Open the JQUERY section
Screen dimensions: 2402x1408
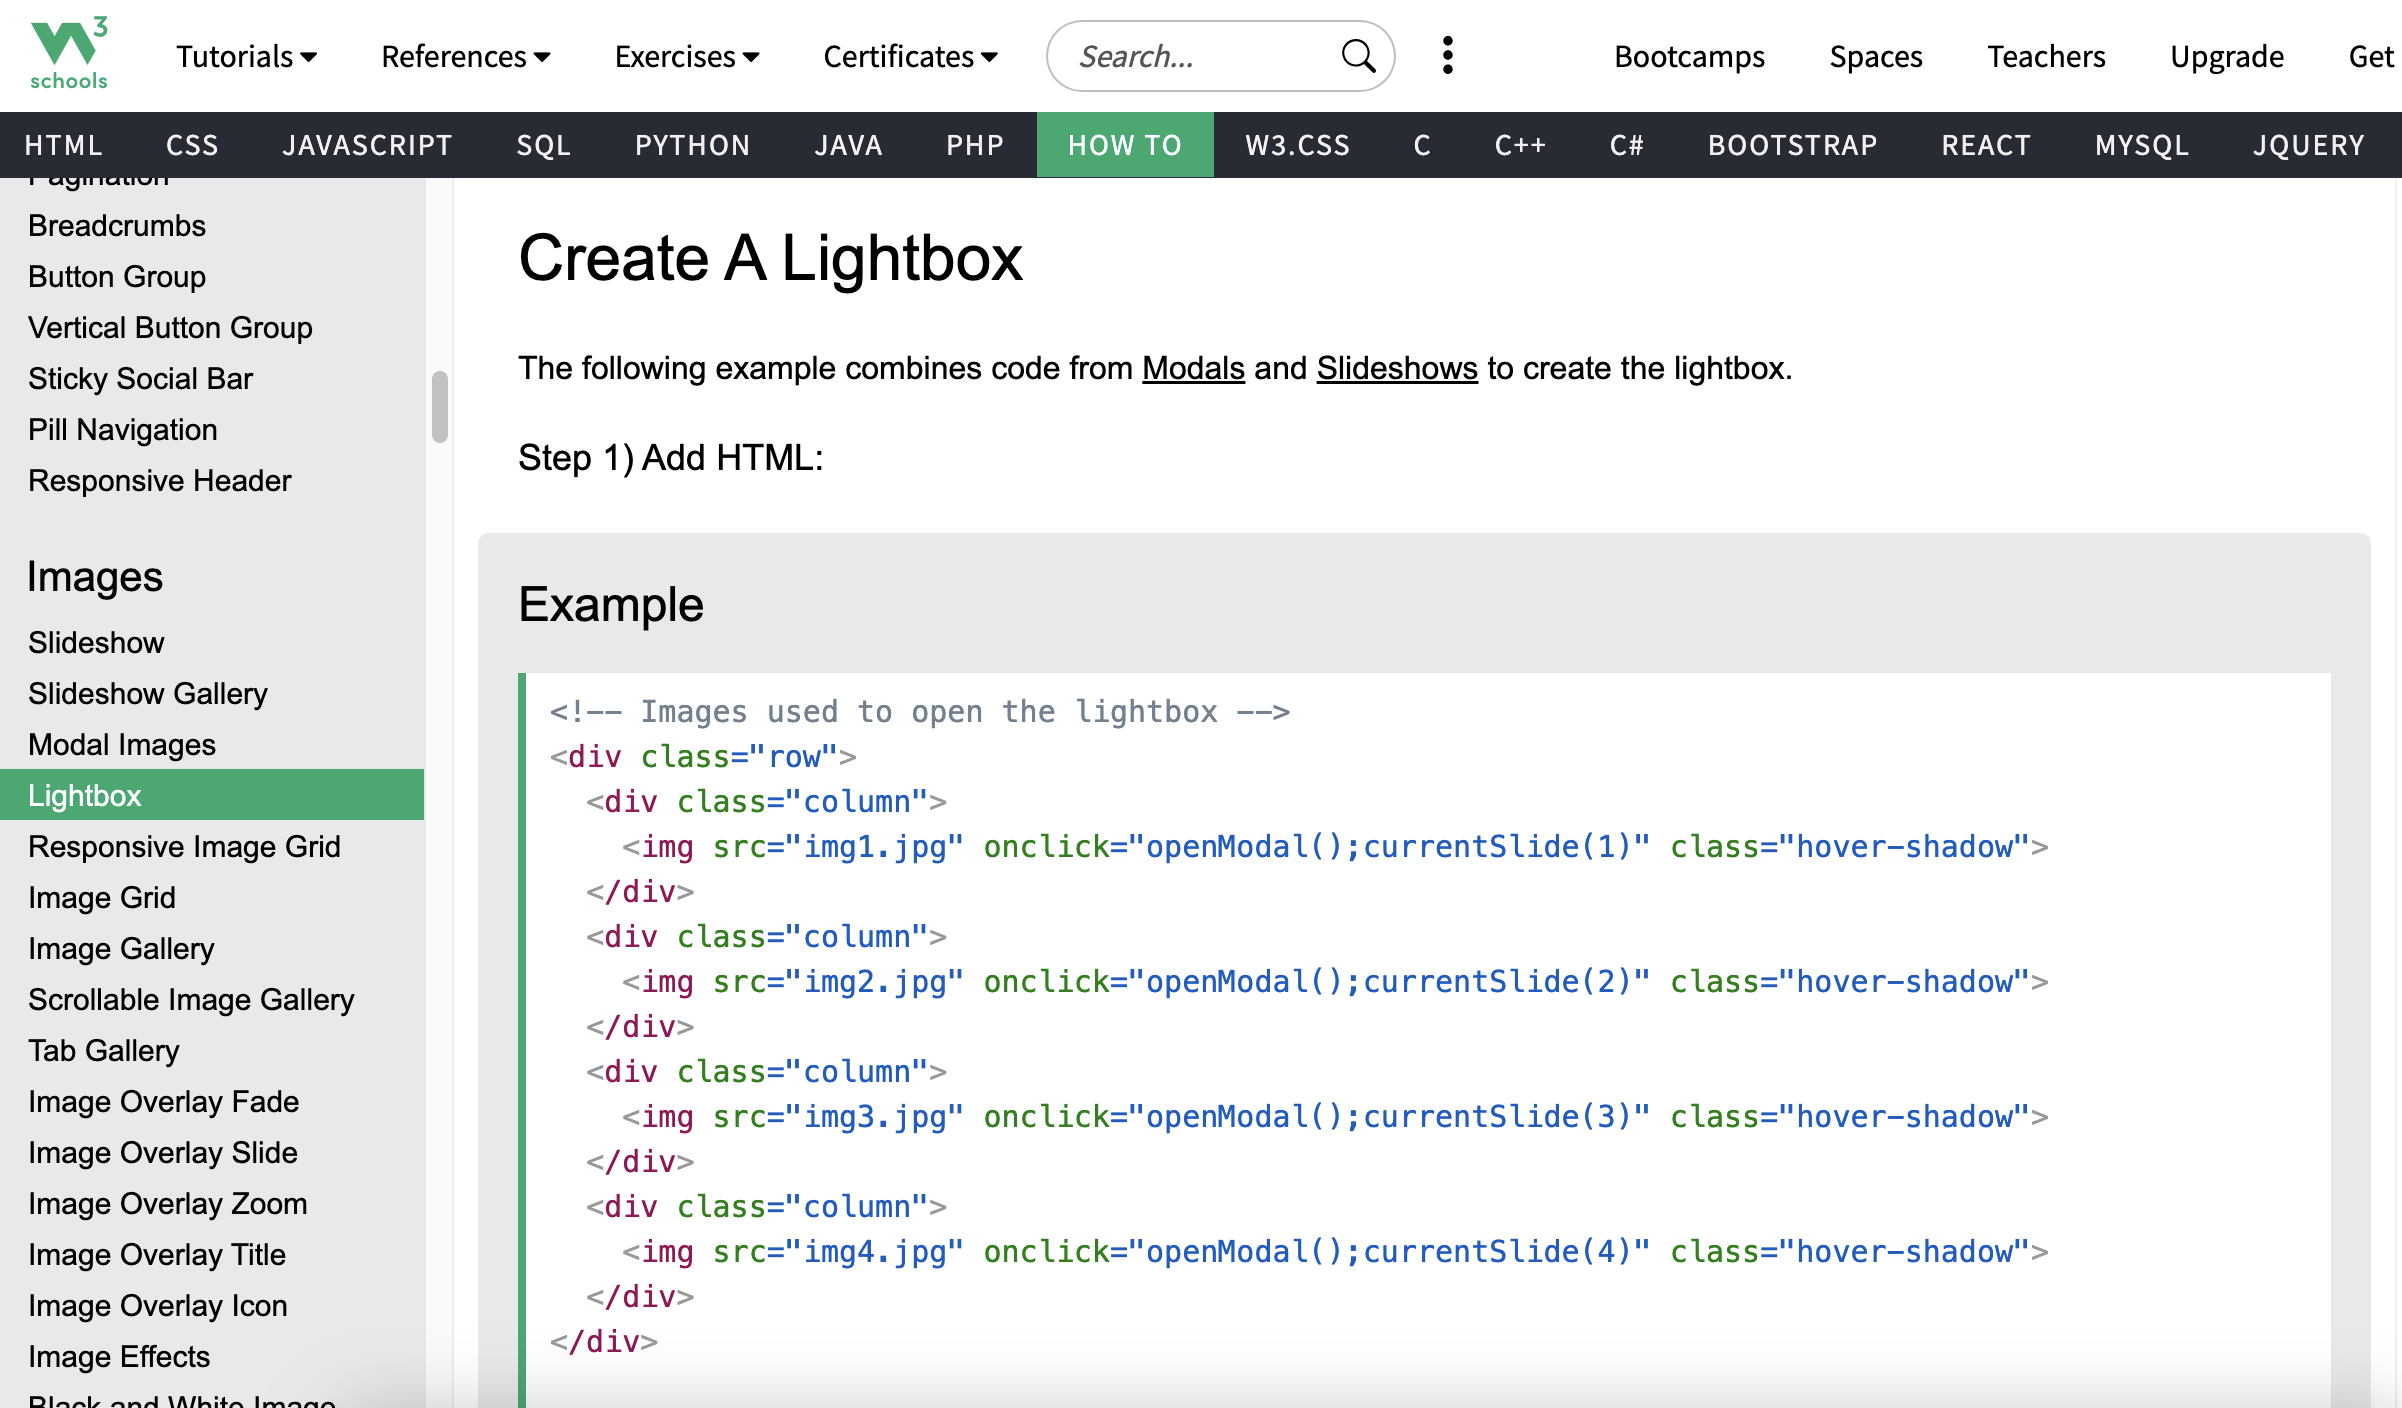(2309, 145)
